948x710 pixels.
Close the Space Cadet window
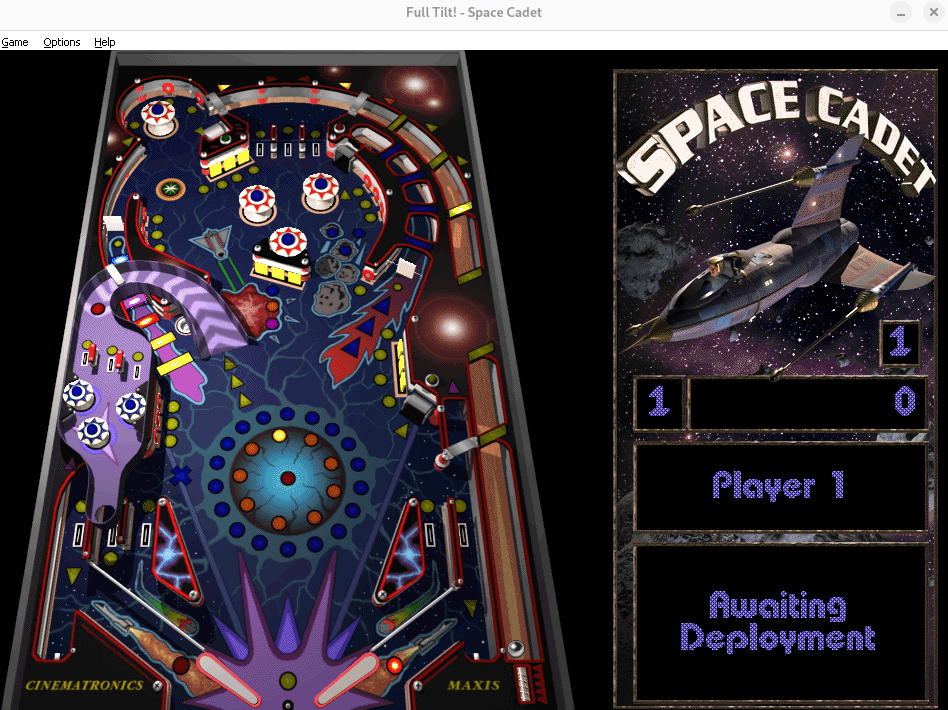pyautogui.click(x=933, y=13)
